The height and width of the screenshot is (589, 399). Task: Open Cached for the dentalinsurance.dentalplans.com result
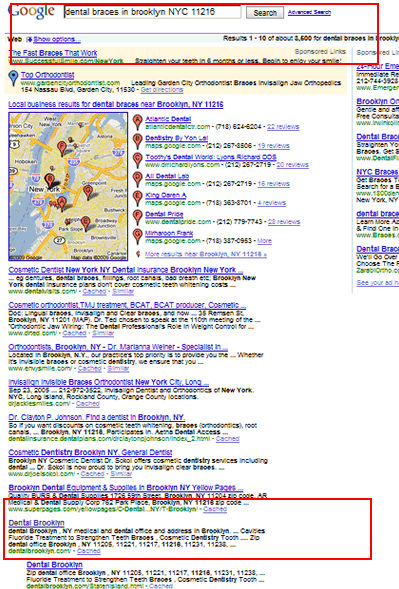(227, 439)
